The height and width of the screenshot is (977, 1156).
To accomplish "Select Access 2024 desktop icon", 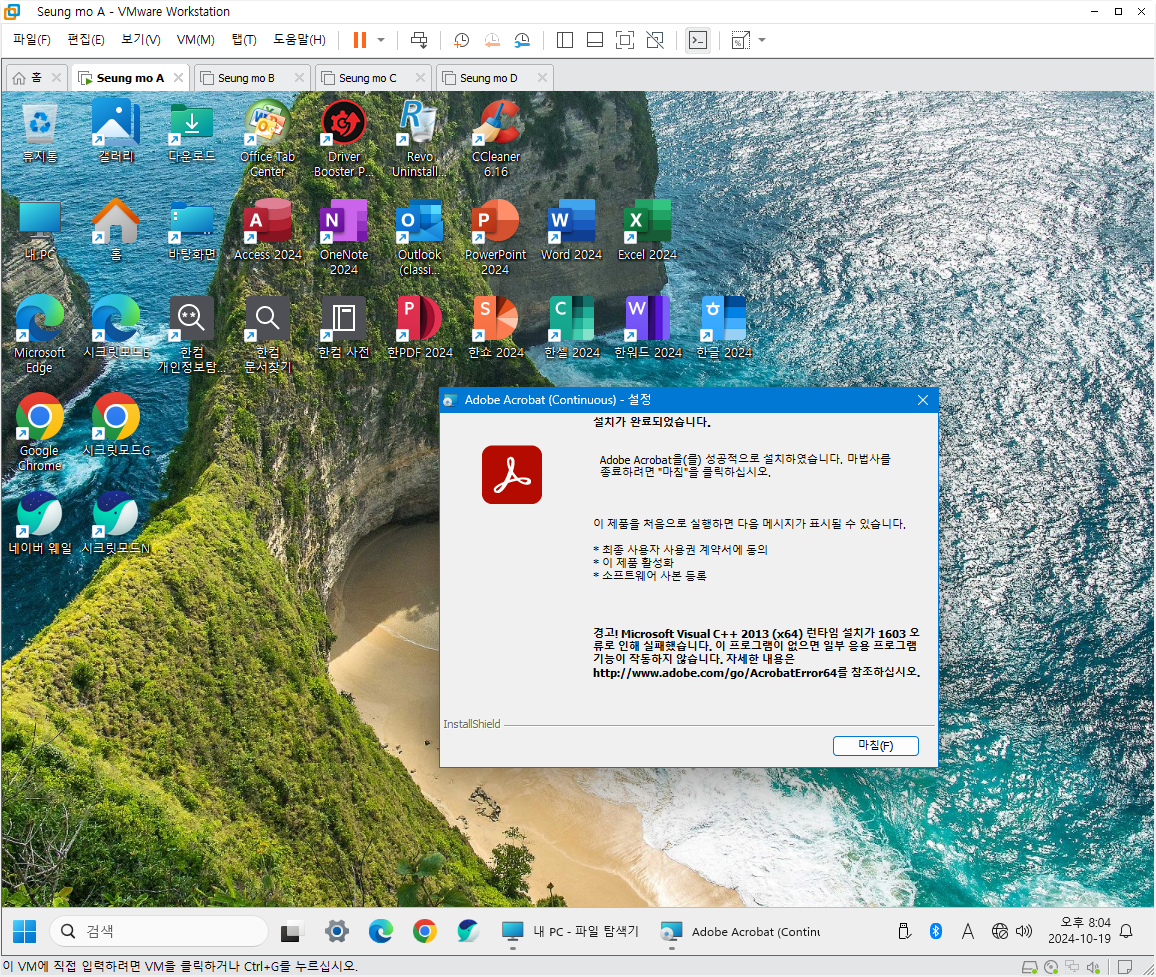I will coord(268,230).
